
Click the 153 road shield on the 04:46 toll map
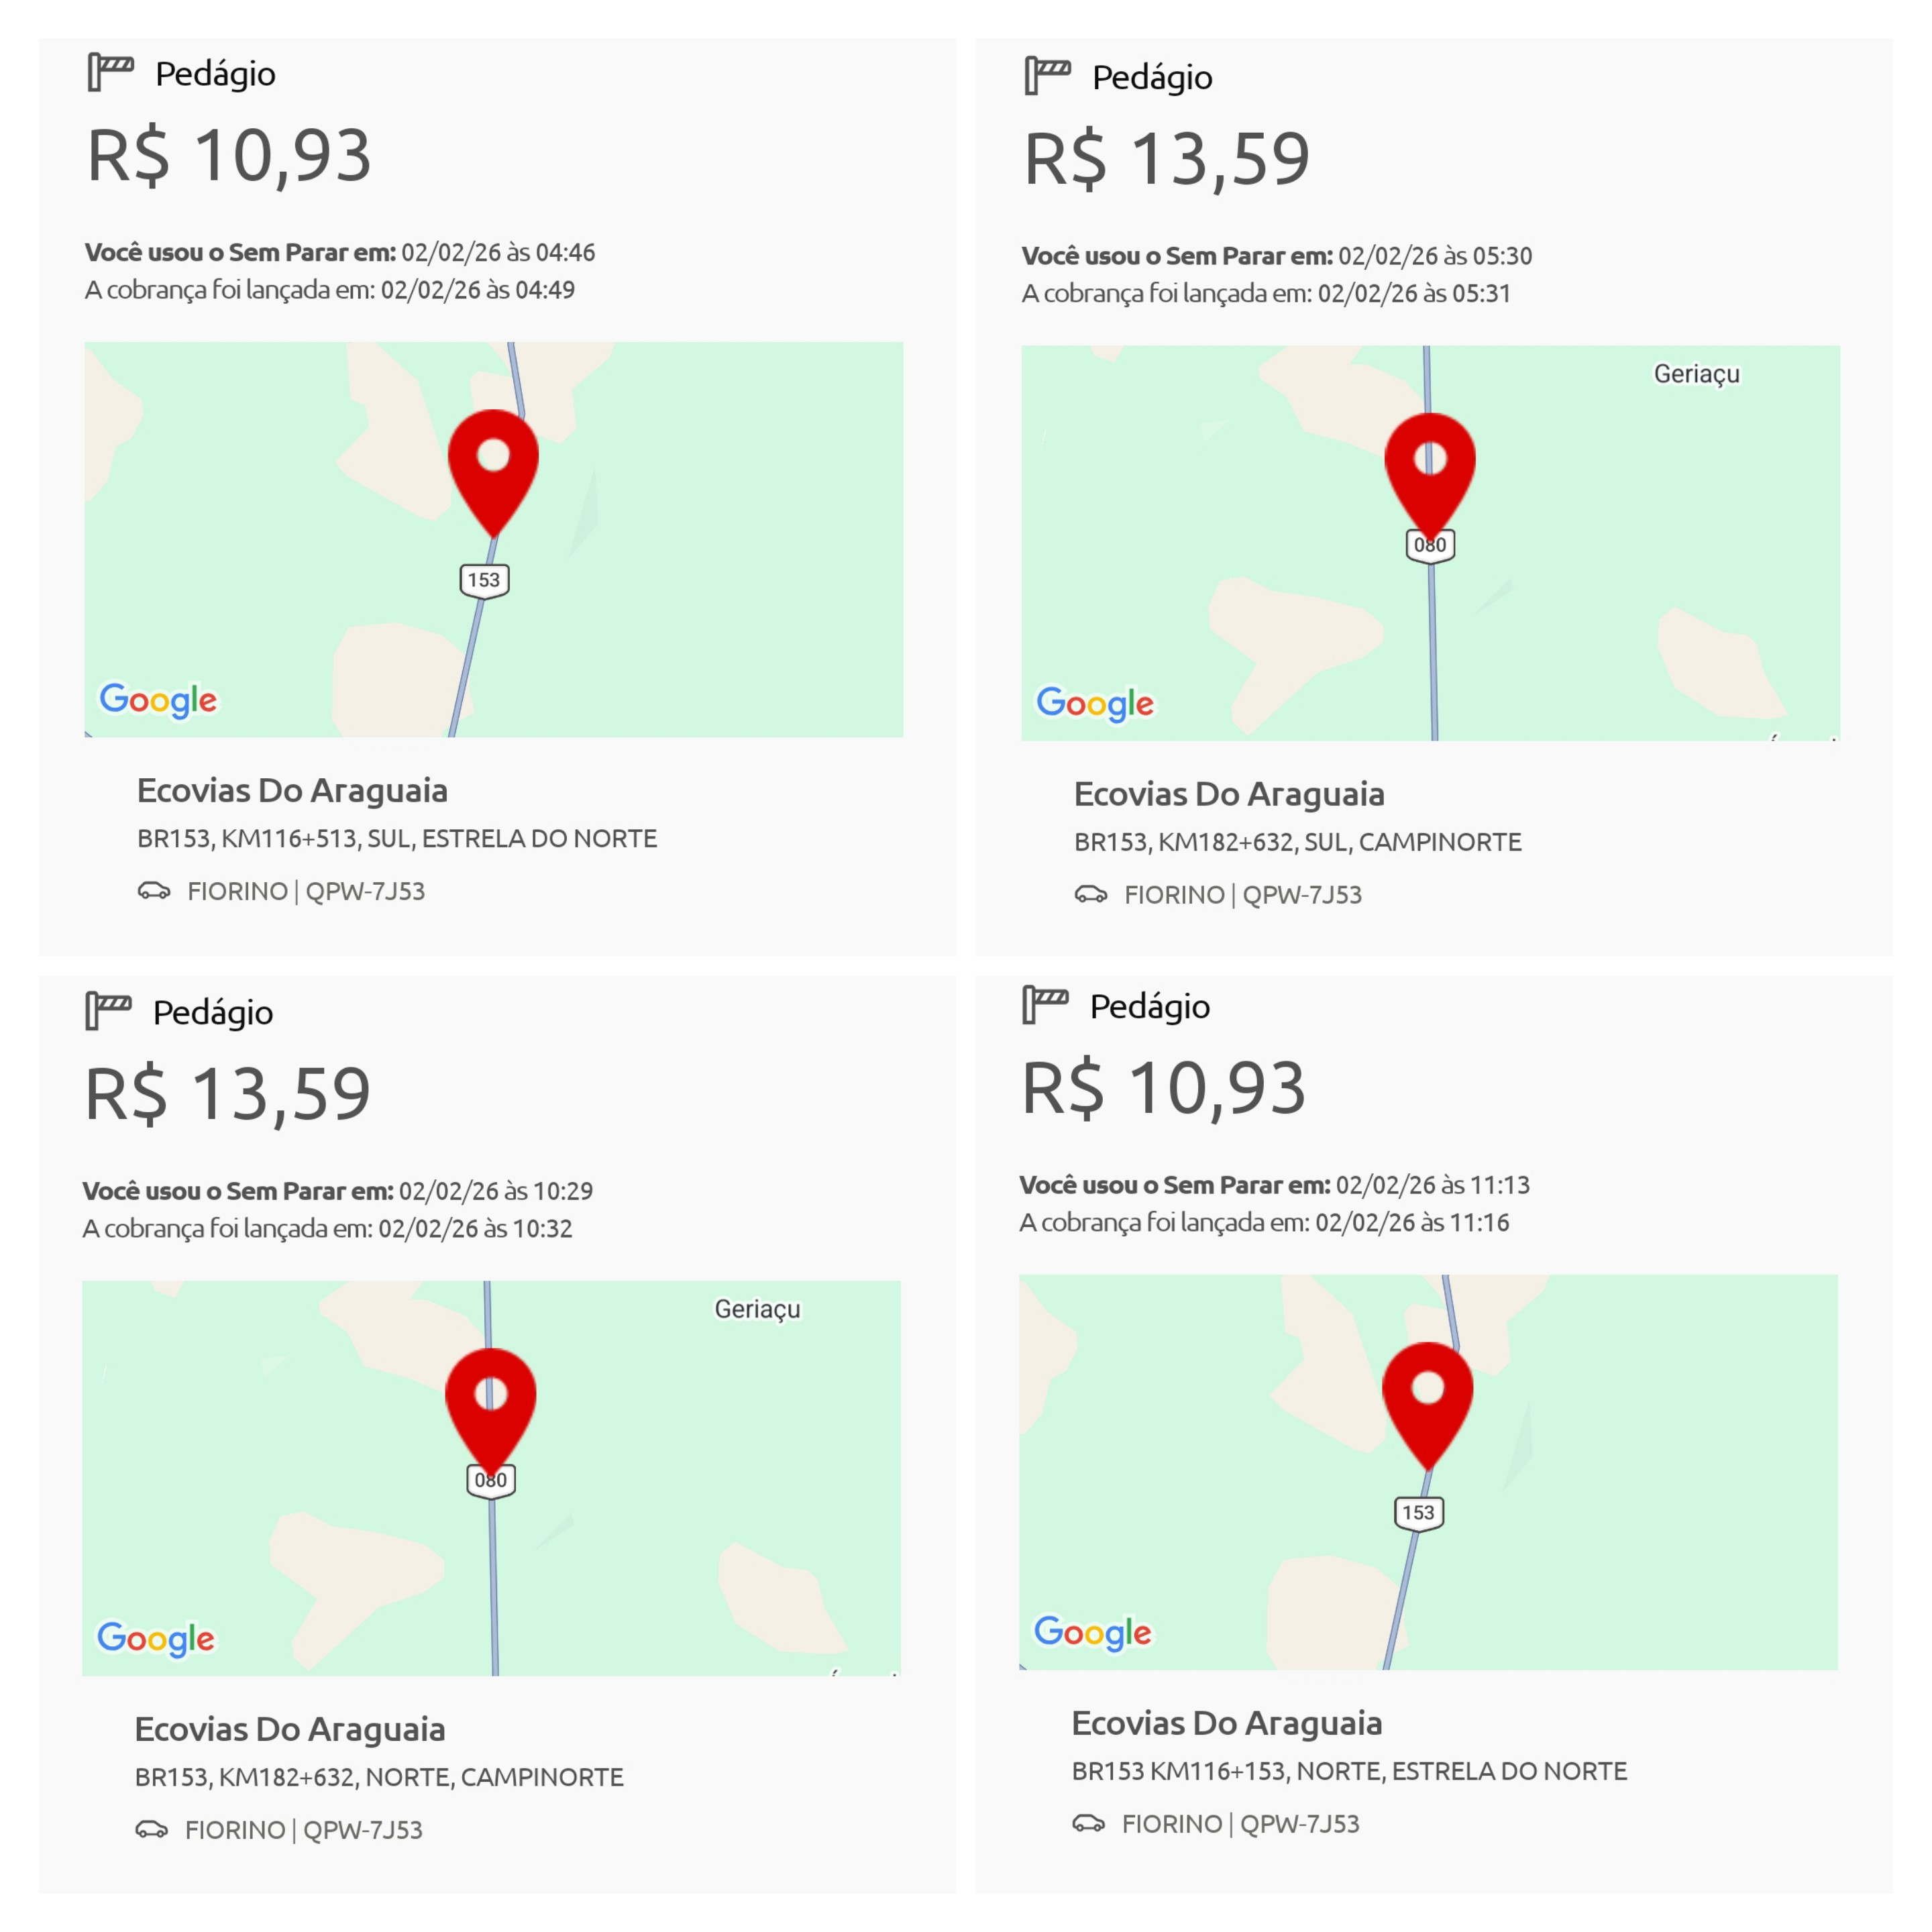click(x=485, y=581)
